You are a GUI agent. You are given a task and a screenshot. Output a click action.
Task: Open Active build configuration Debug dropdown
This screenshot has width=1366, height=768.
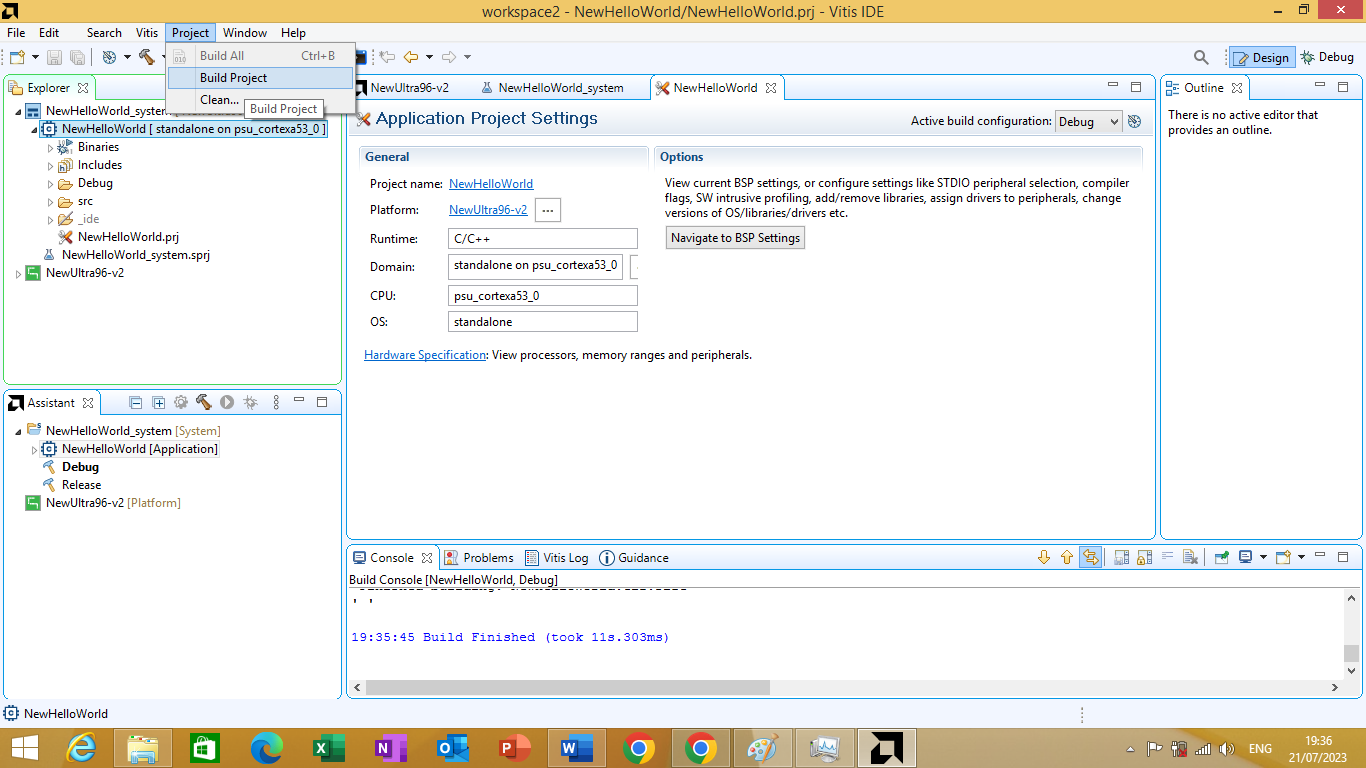pos(1089,121)
